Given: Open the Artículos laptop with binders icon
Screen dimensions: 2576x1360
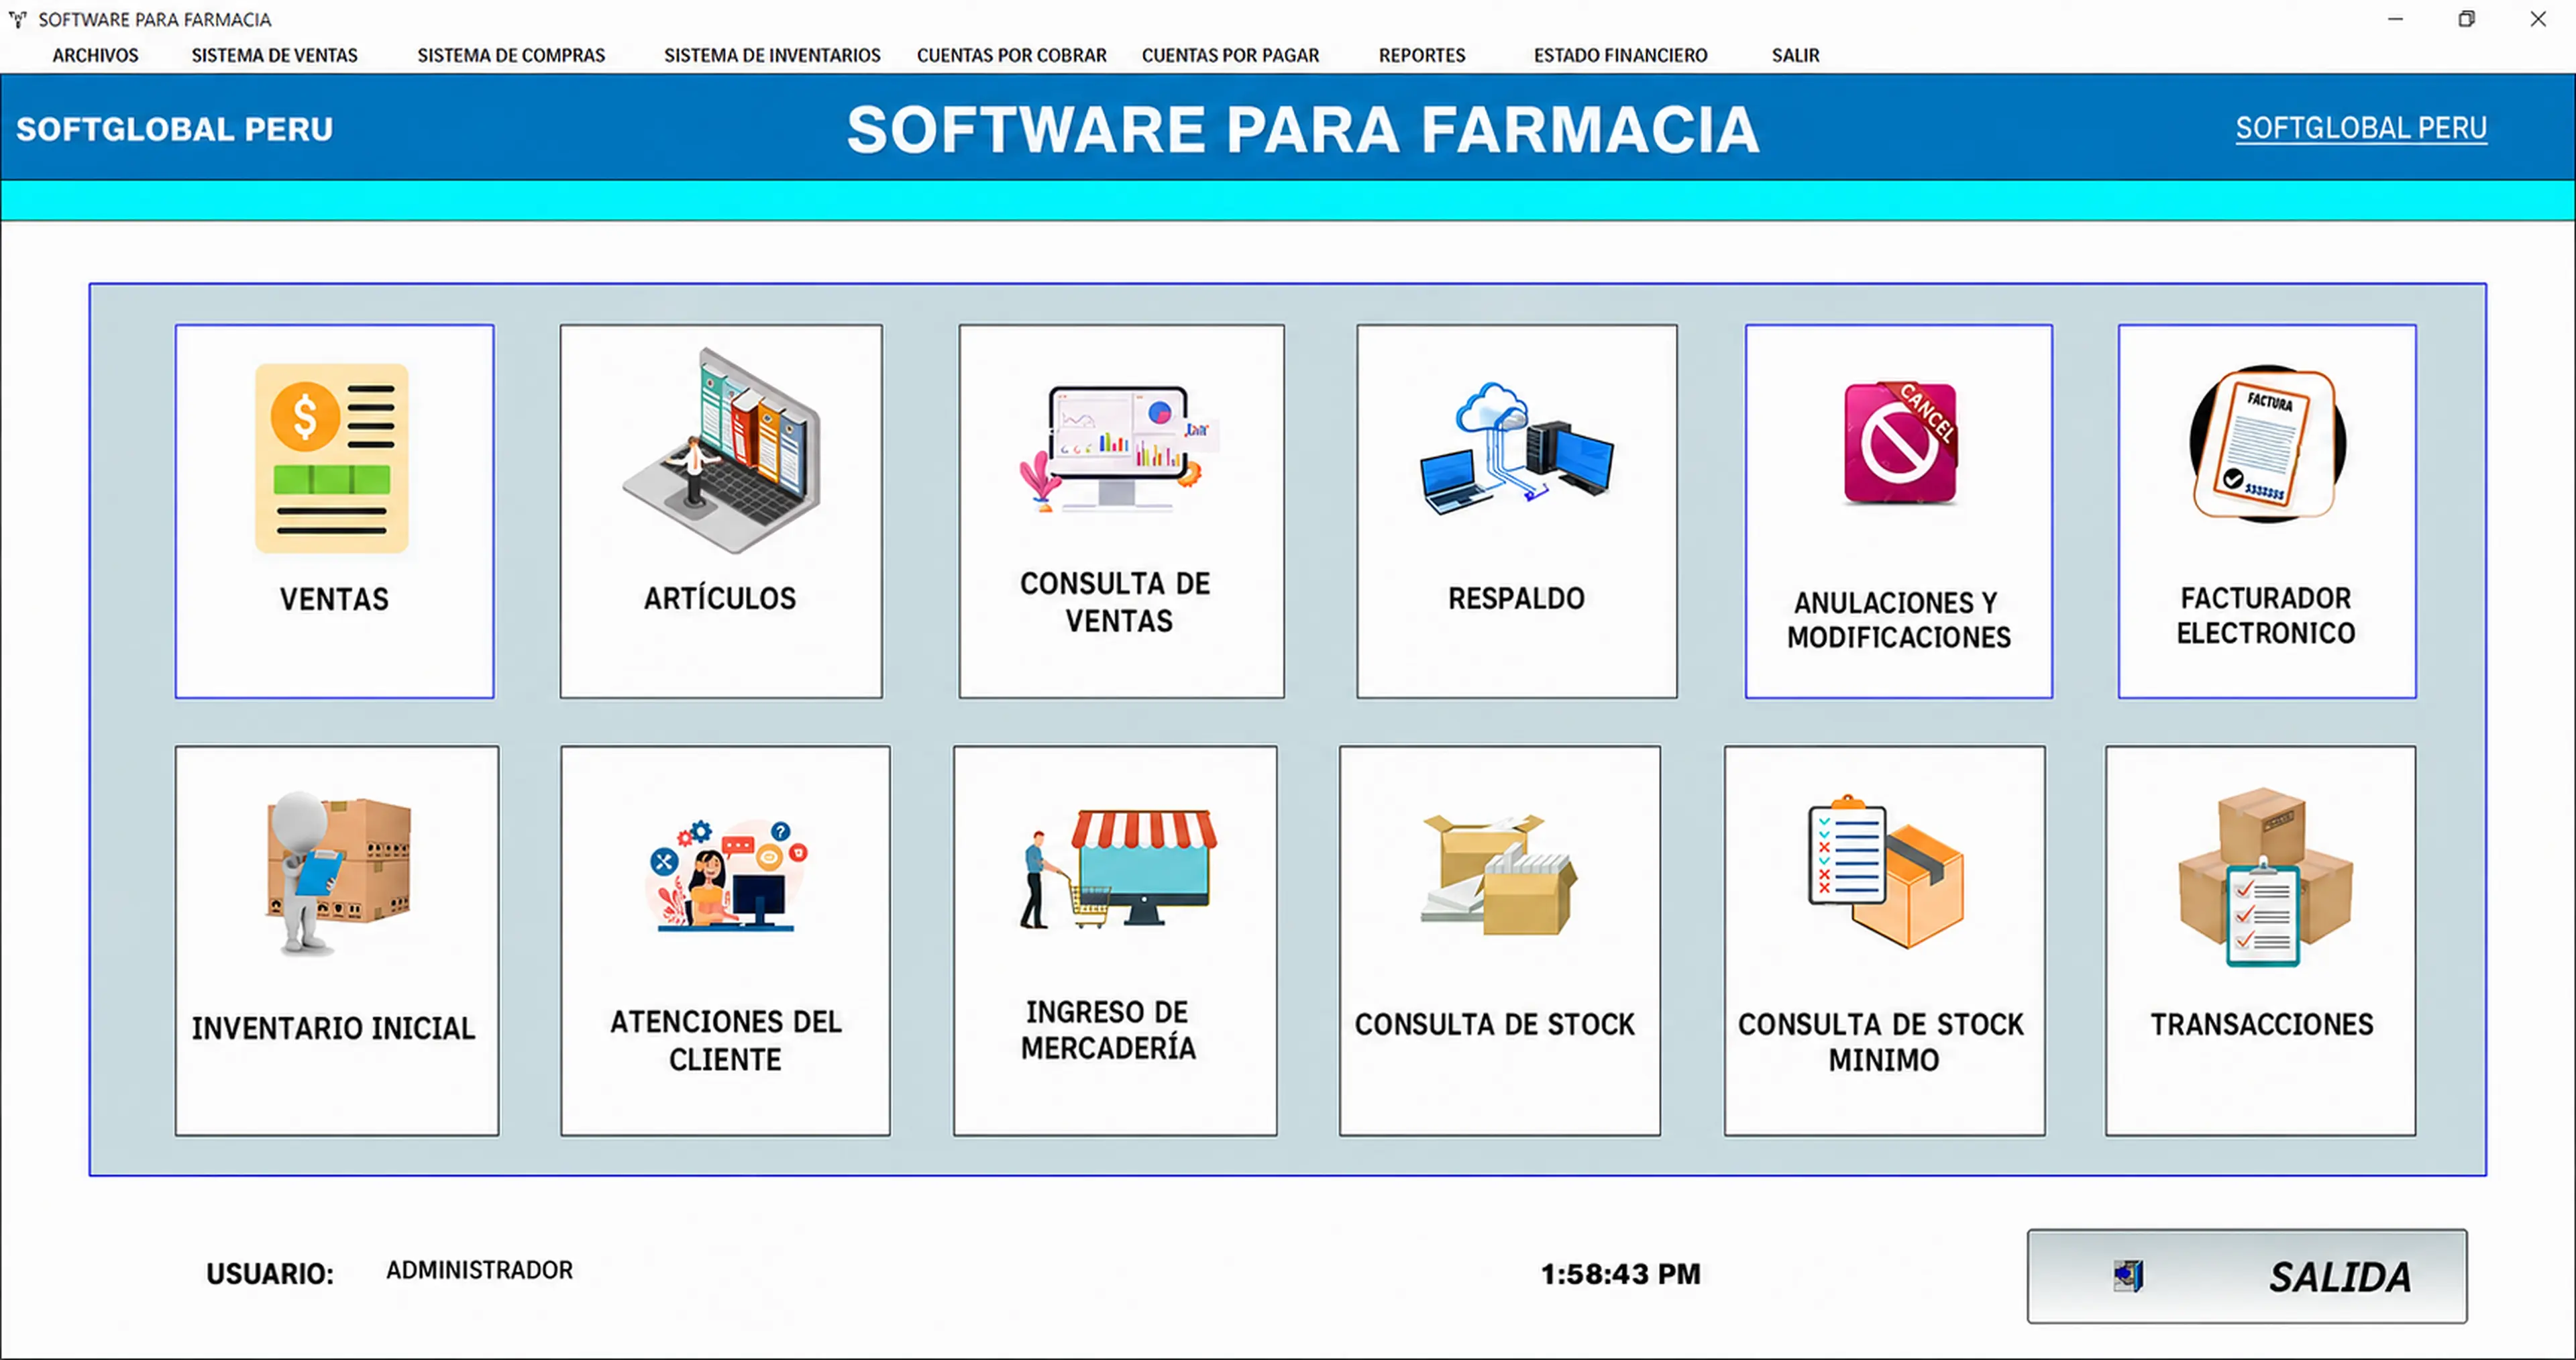Looking at the screenshot, I should [x=721, y=450].
